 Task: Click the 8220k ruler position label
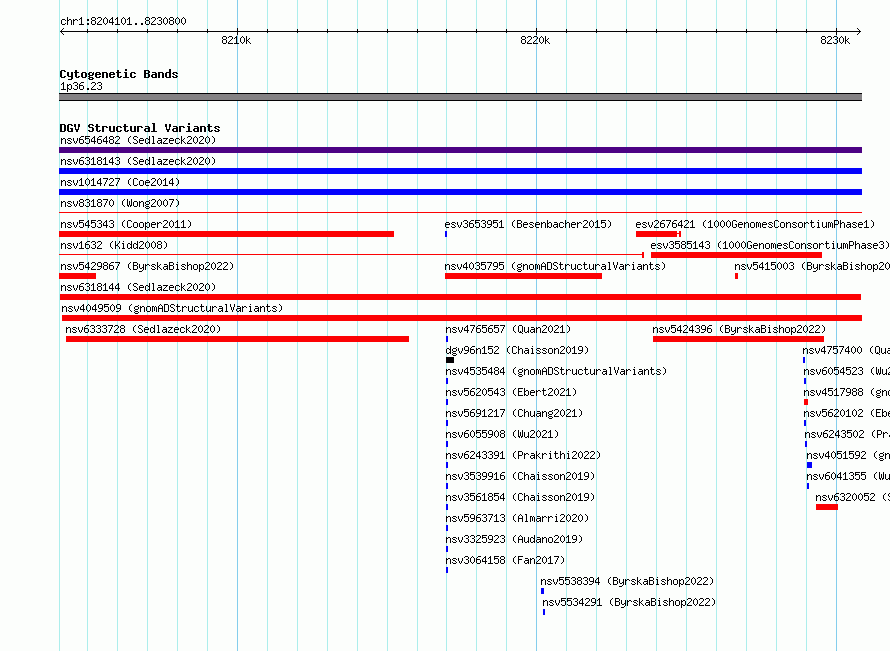tap(535, 40)
